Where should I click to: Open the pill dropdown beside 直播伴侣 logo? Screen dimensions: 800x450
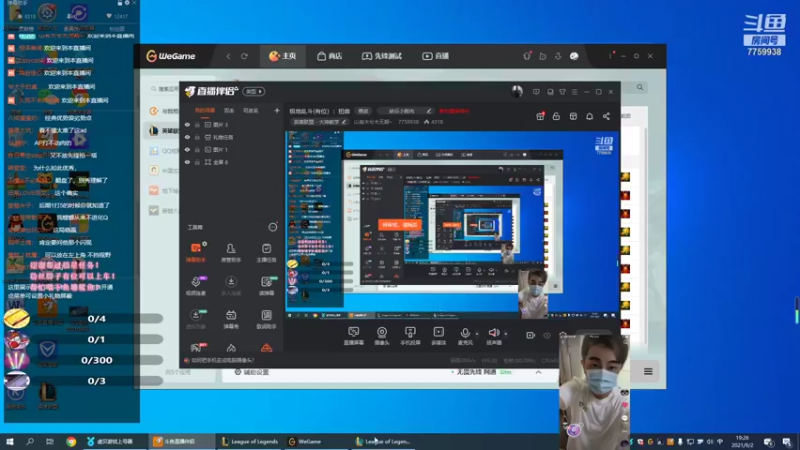click(254, 91)
